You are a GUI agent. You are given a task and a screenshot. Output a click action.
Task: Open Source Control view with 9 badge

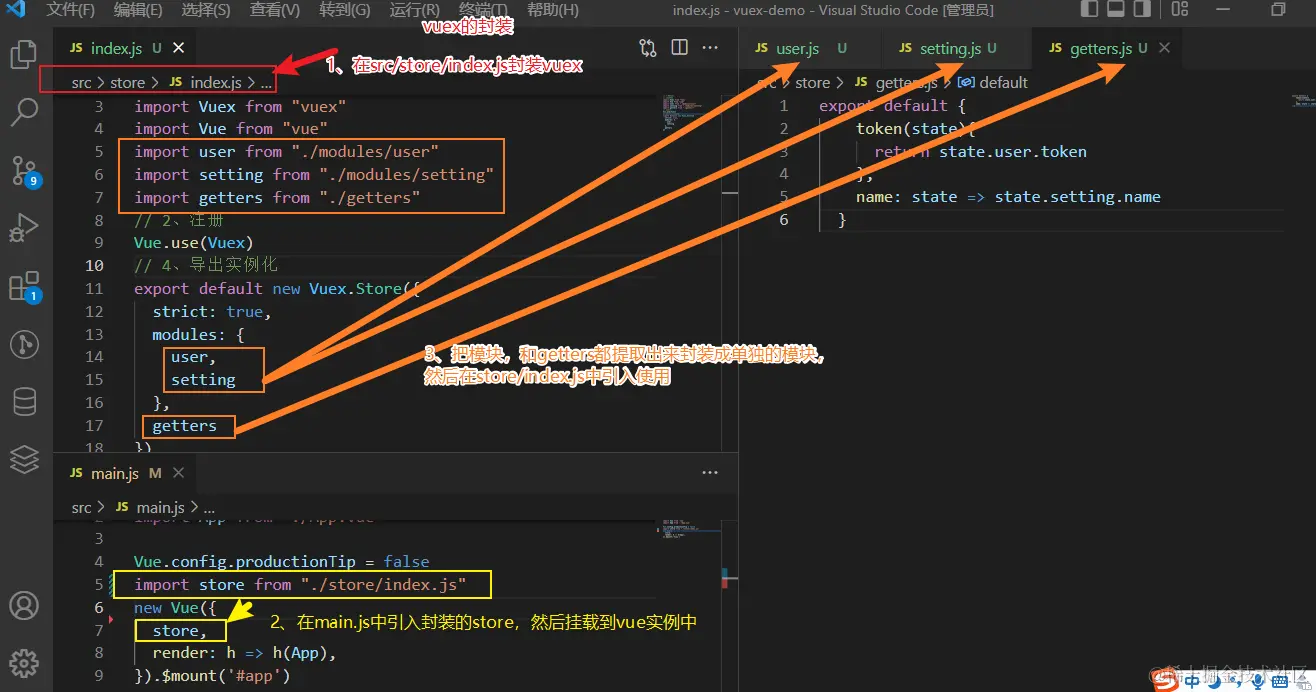[23, 170]
